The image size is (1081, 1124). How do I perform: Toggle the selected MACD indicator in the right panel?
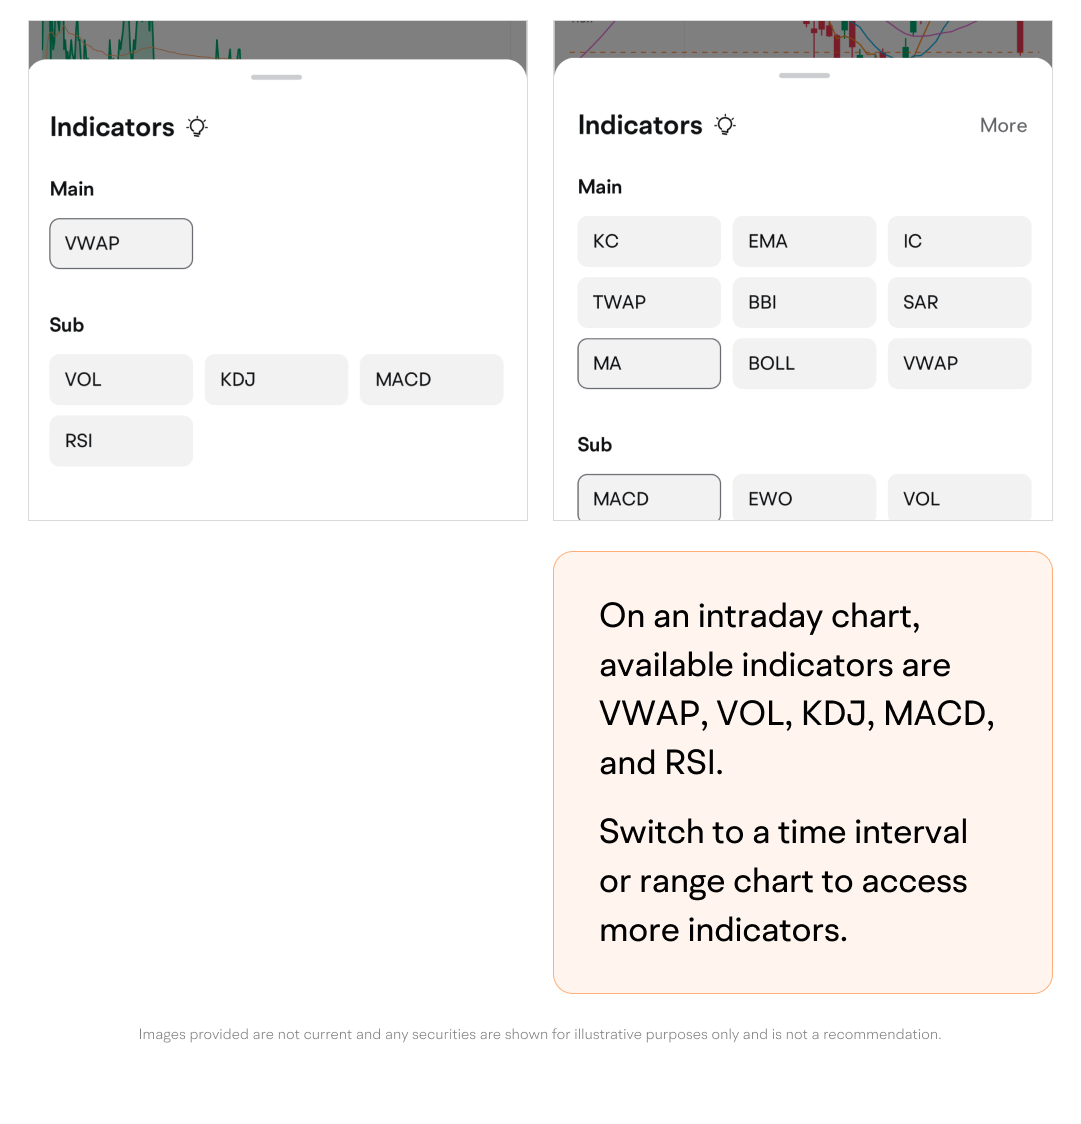[649, 498]
